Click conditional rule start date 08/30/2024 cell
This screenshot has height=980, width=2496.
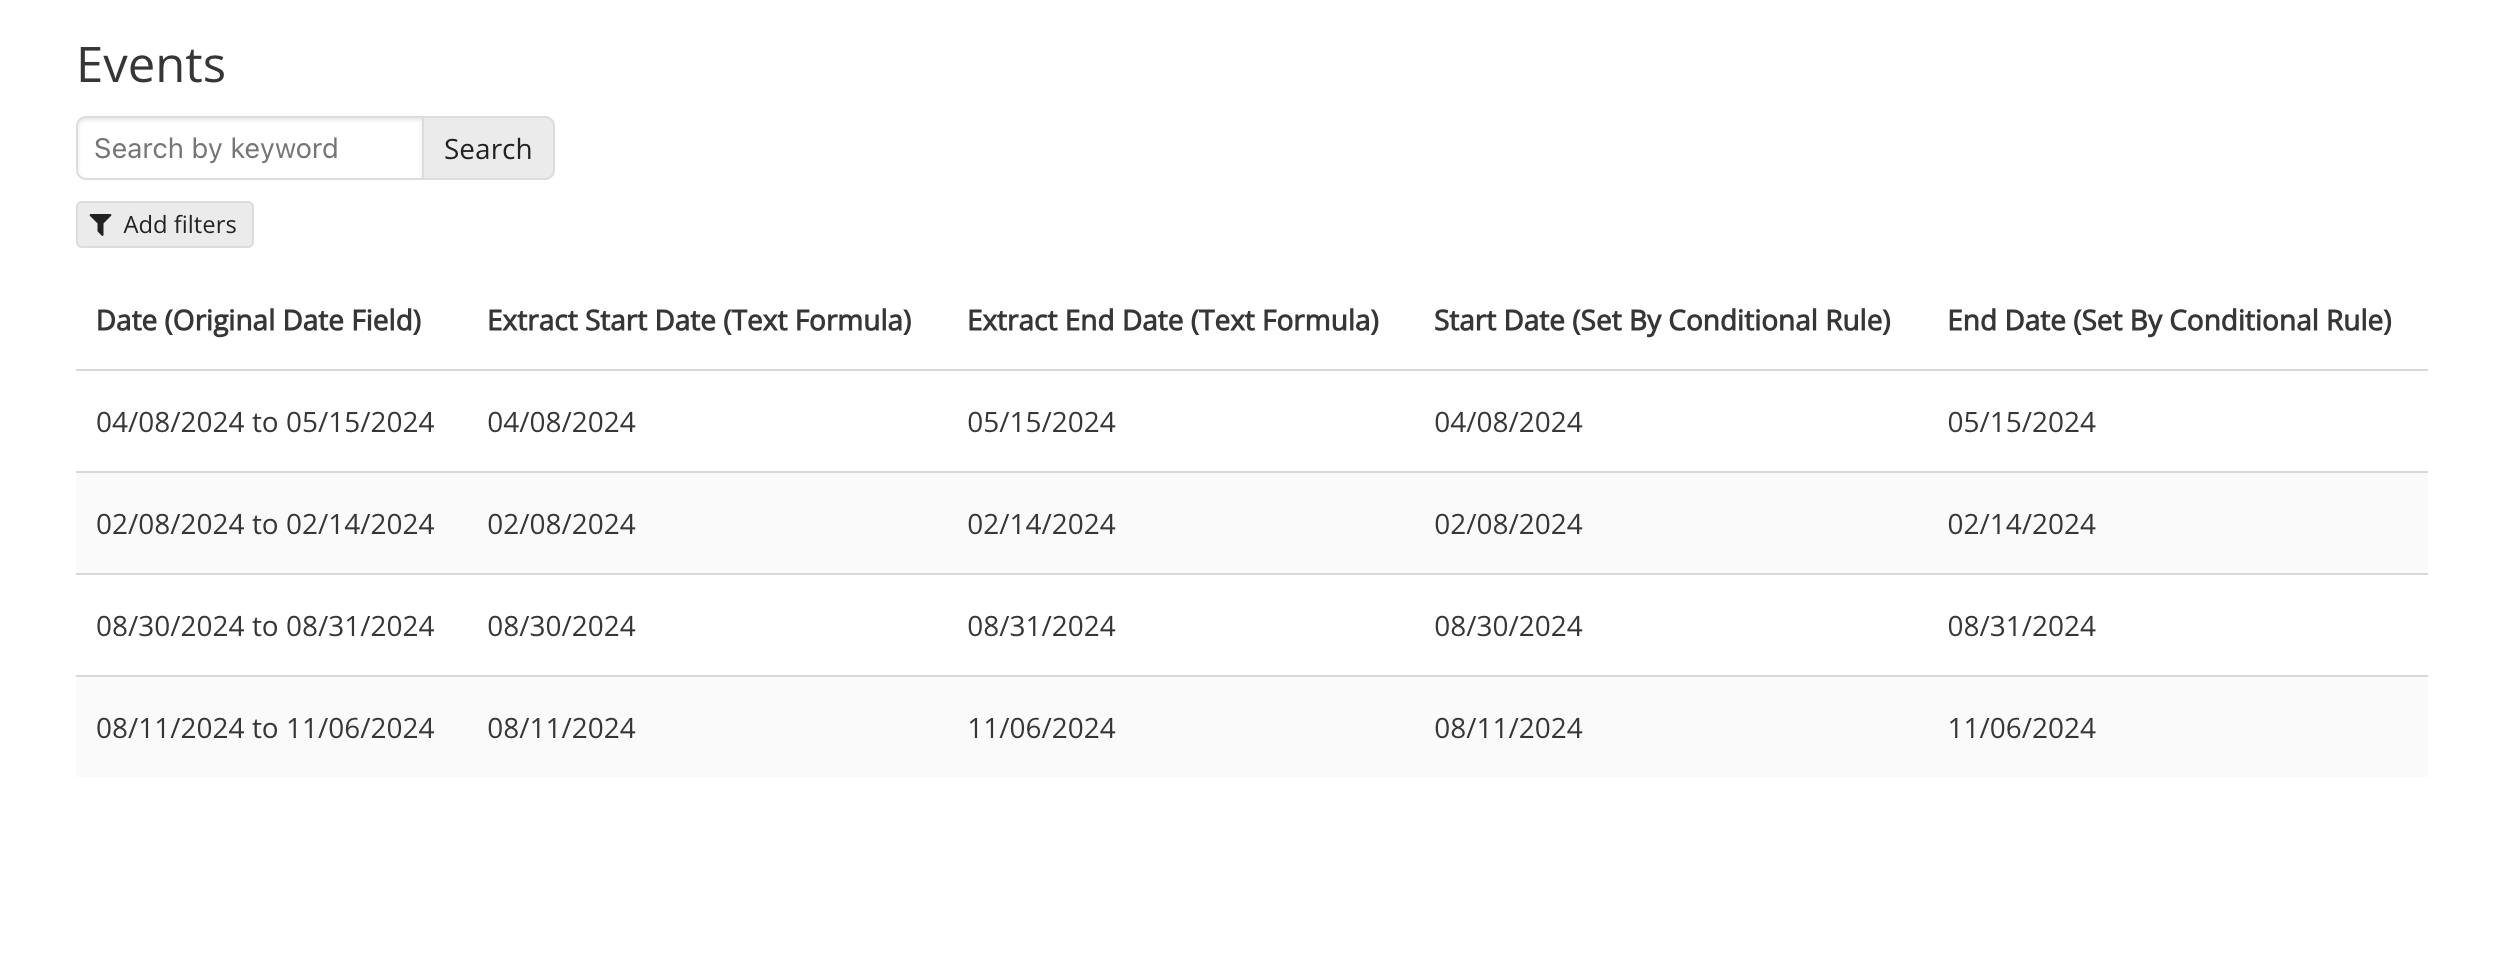(1508, 626)
